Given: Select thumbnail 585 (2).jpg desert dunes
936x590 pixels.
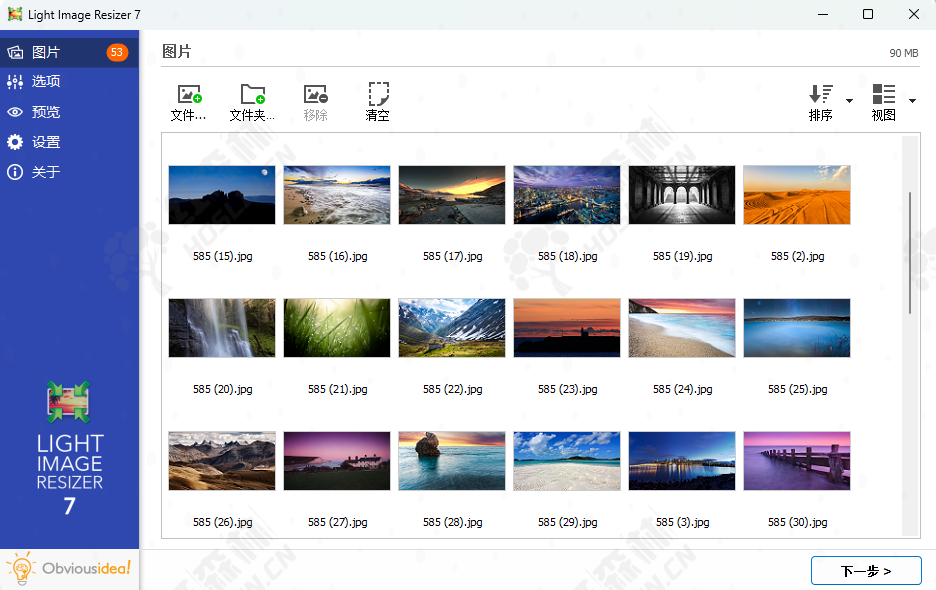Looking at the screenshot, I should tap(797, 195).
